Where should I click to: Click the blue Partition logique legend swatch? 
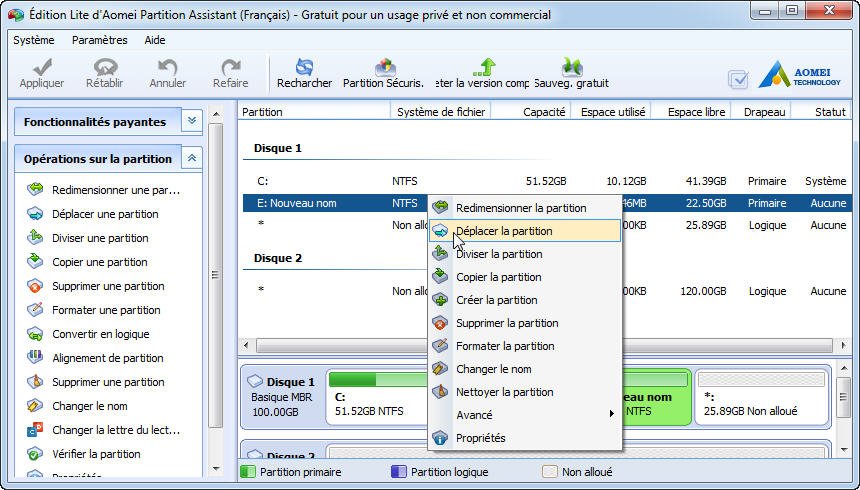[x=399, y=472]
